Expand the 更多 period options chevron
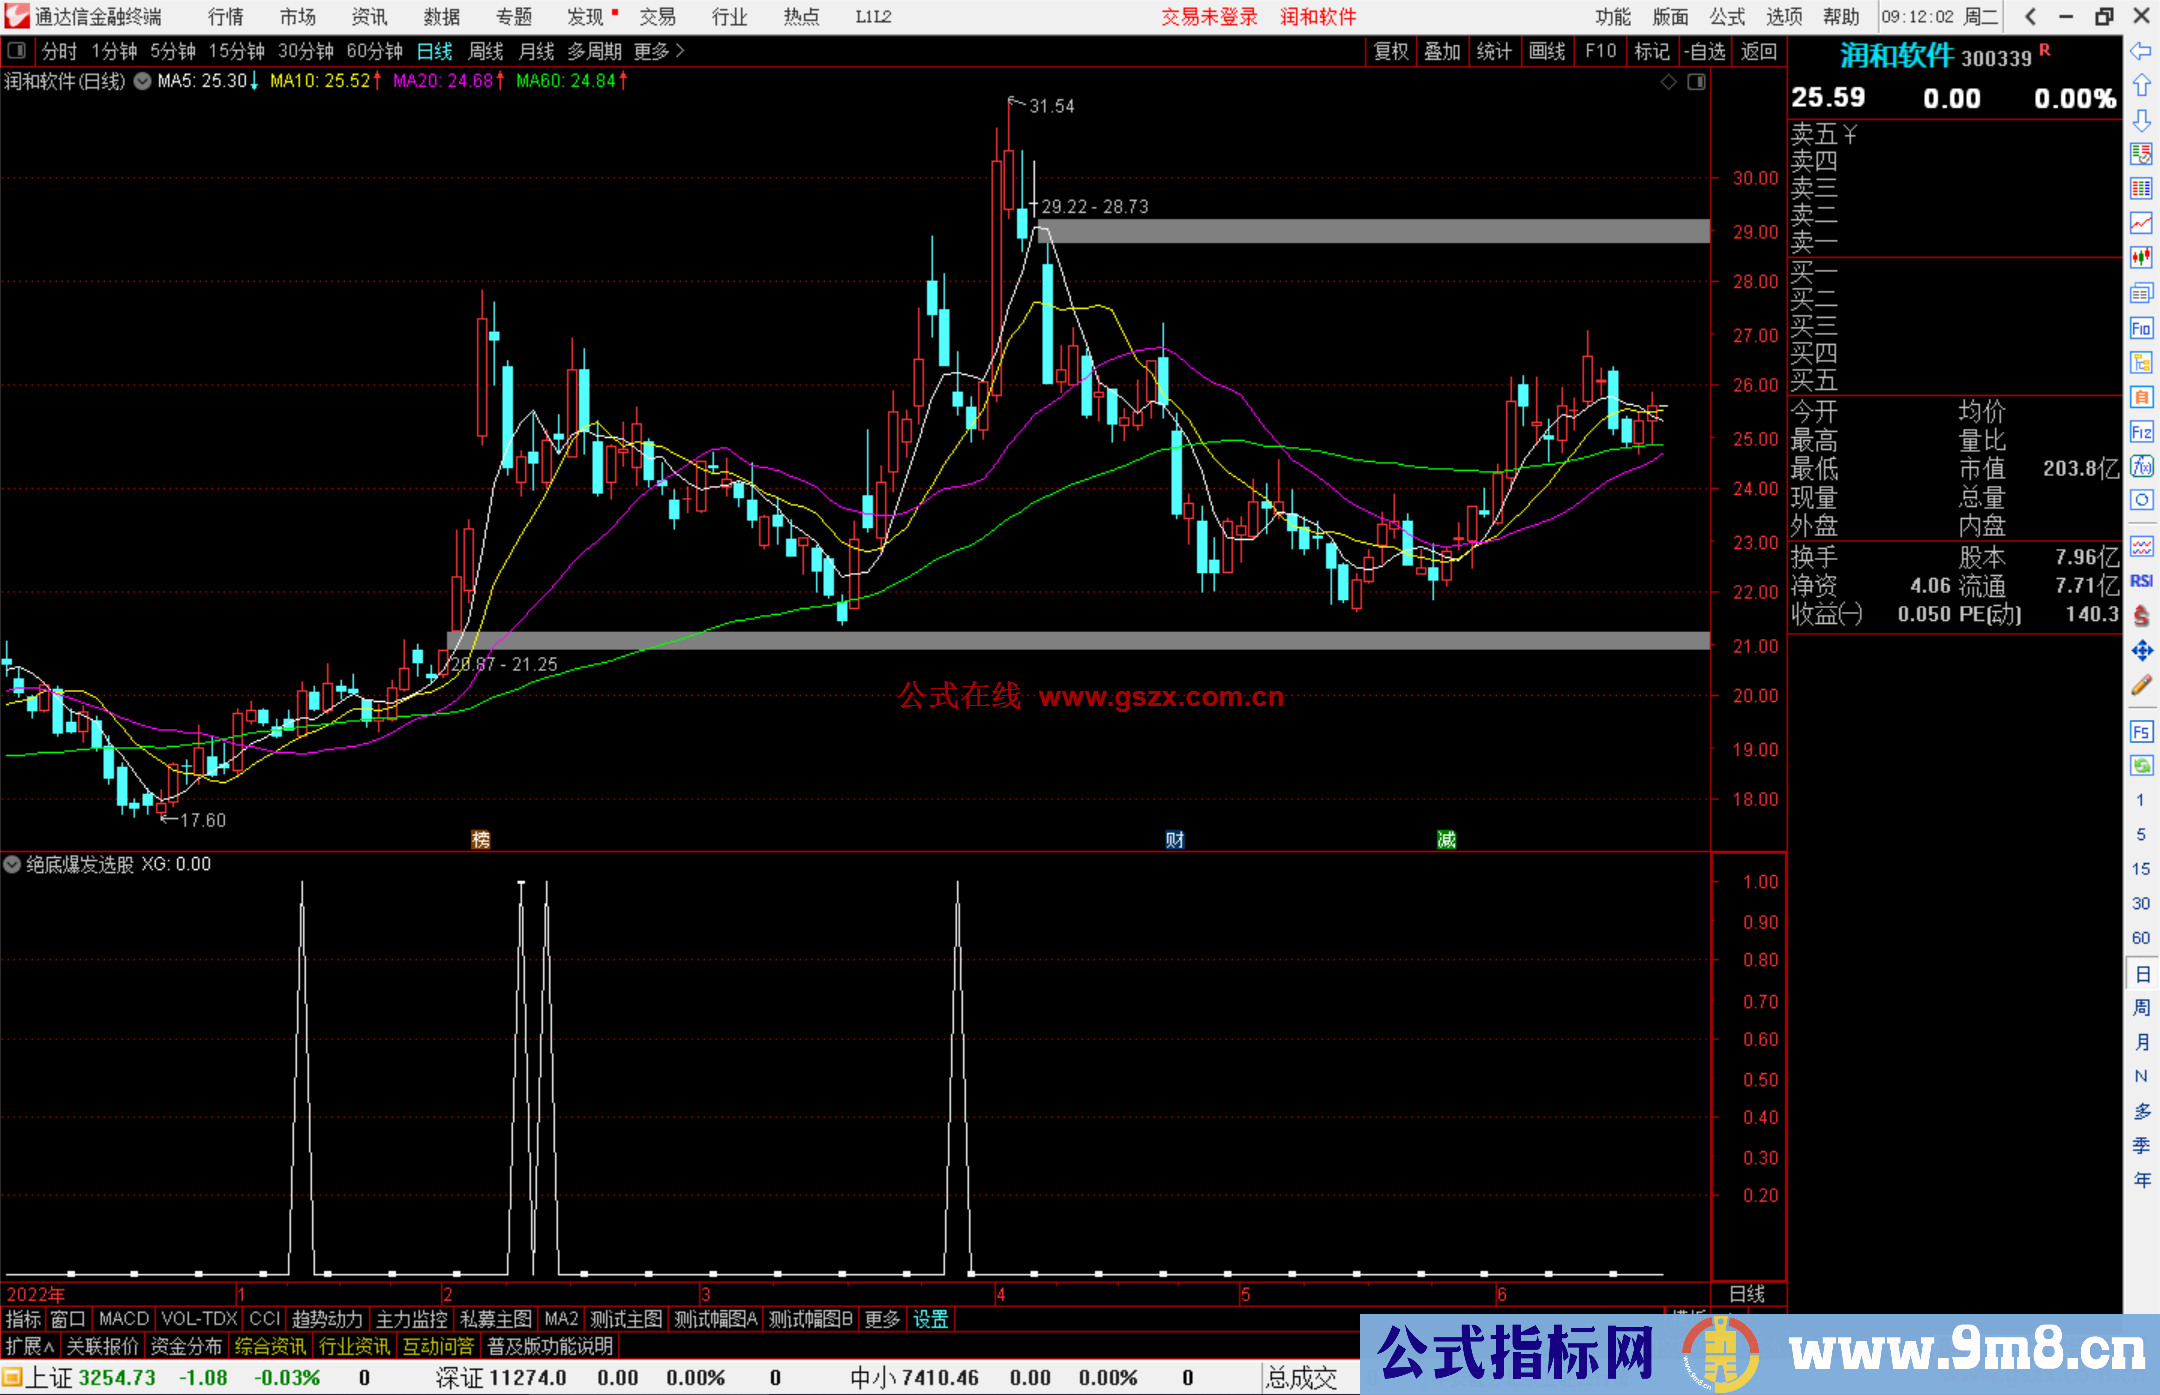Screen dimensions: 2160x1395 [x=680, y=51]
